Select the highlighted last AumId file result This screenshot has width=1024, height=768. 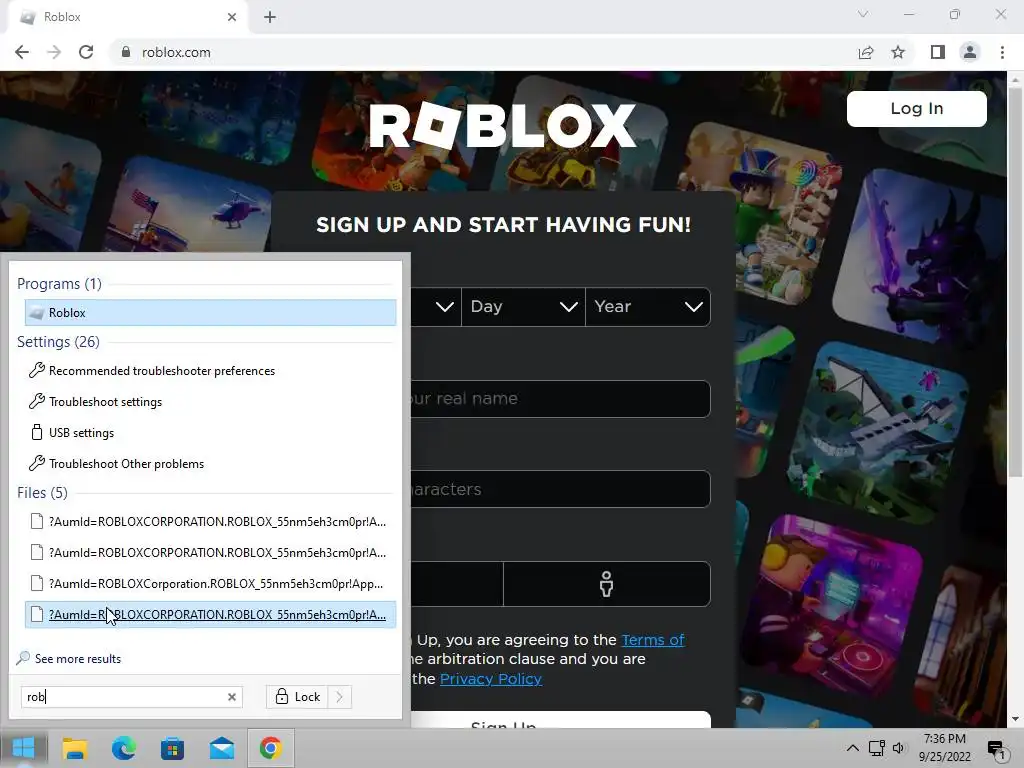pos(210,615)
